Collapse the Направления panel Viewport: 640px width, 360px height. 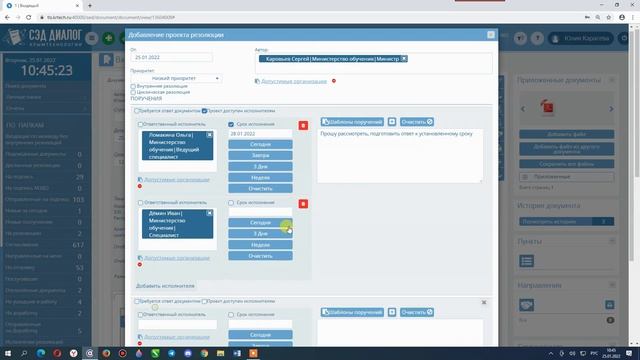click(x=611, y=285)
